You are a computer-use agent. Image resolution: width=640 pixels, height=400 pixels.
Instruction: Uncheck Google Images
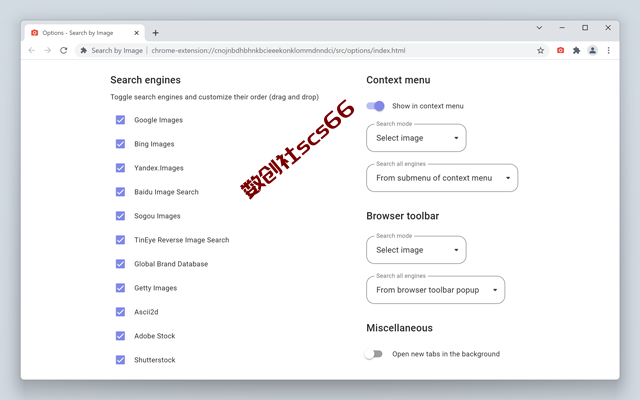[x=120, y=120]
